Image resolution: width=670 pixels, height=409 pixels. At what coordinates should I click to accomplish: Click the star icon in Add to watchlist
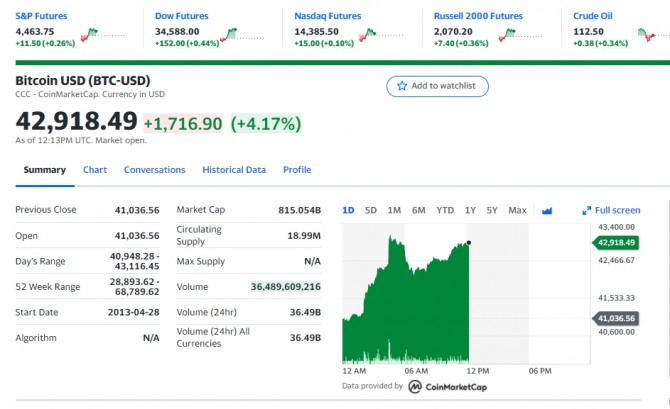pos(402,87)
